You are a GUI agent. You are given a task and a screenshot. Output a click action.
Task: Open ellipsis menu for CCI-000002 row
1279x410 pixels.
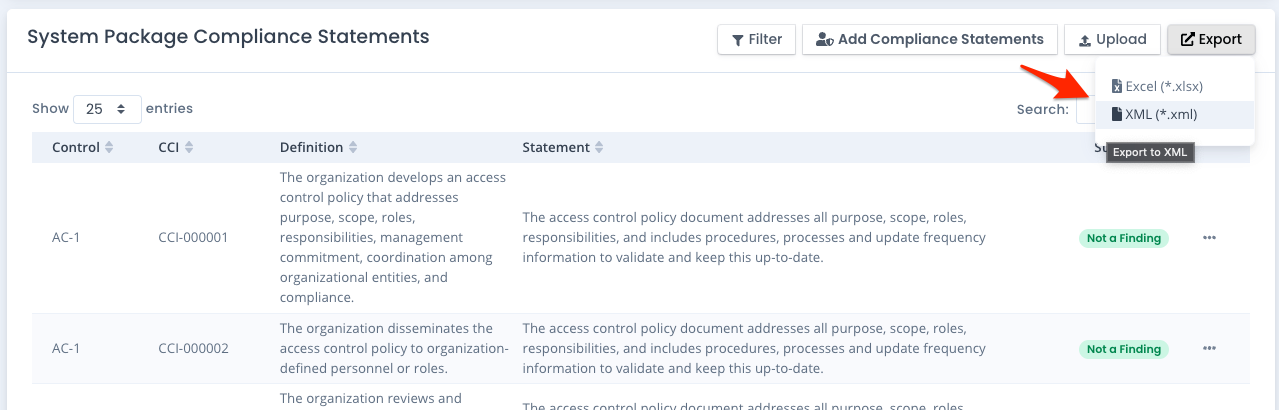click(x=1209, y=348)
